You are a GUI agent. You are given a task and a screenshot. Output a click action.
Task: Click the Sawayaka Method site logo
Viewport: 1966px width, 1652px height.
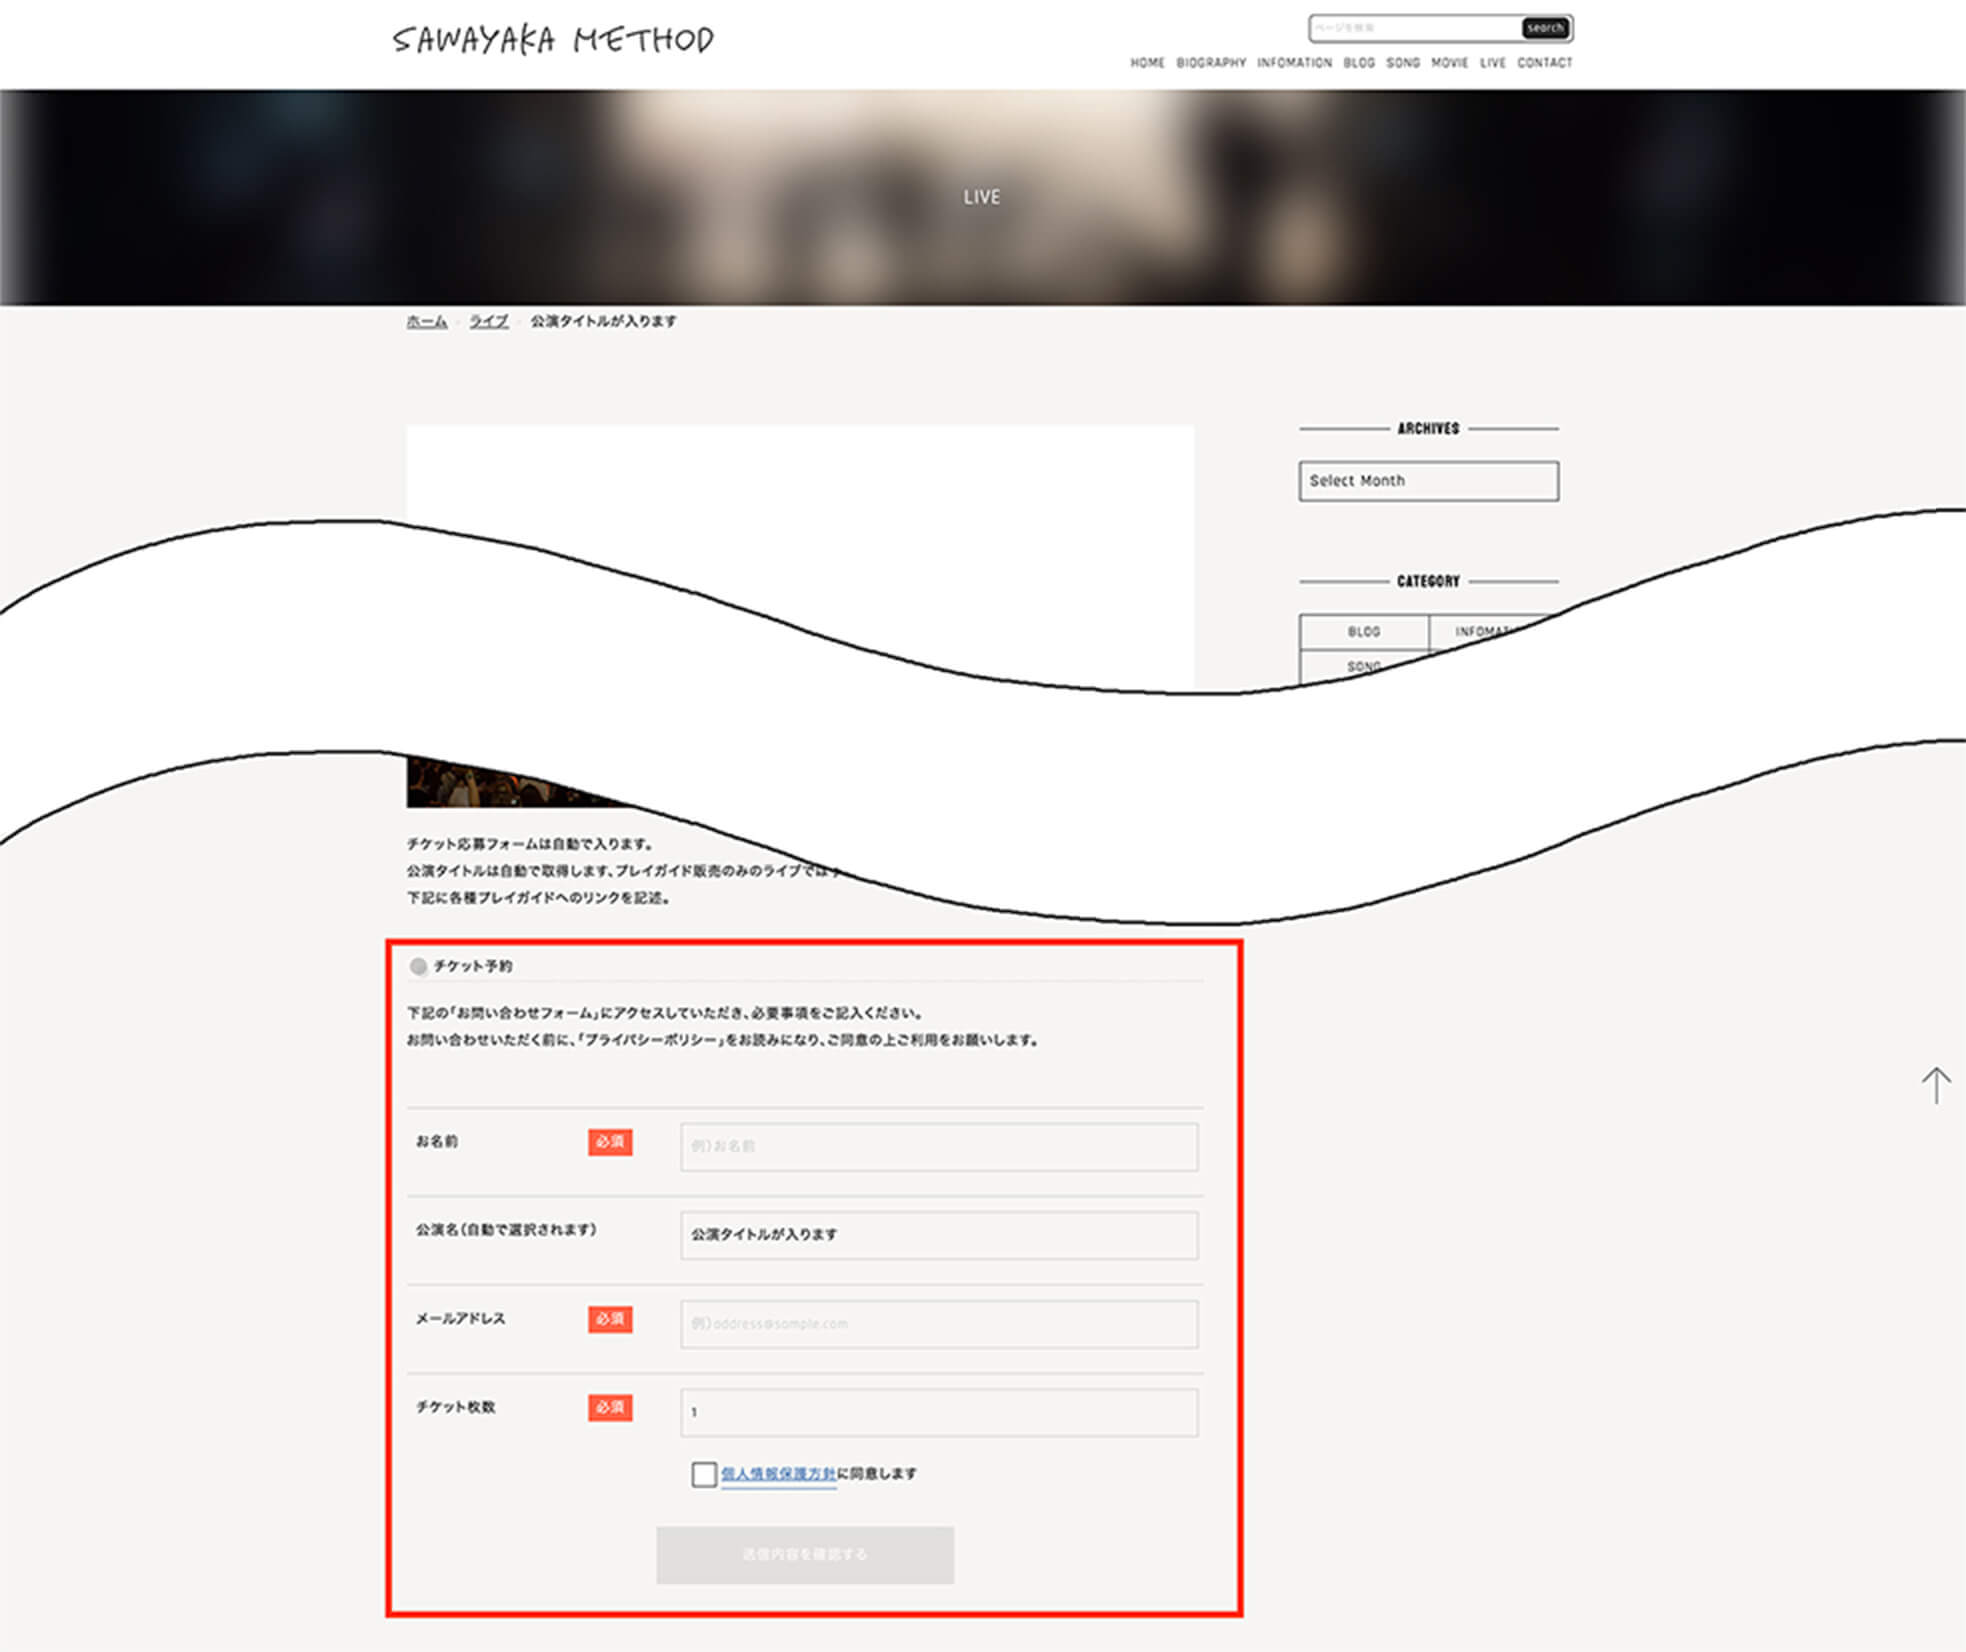coord(553,40)
